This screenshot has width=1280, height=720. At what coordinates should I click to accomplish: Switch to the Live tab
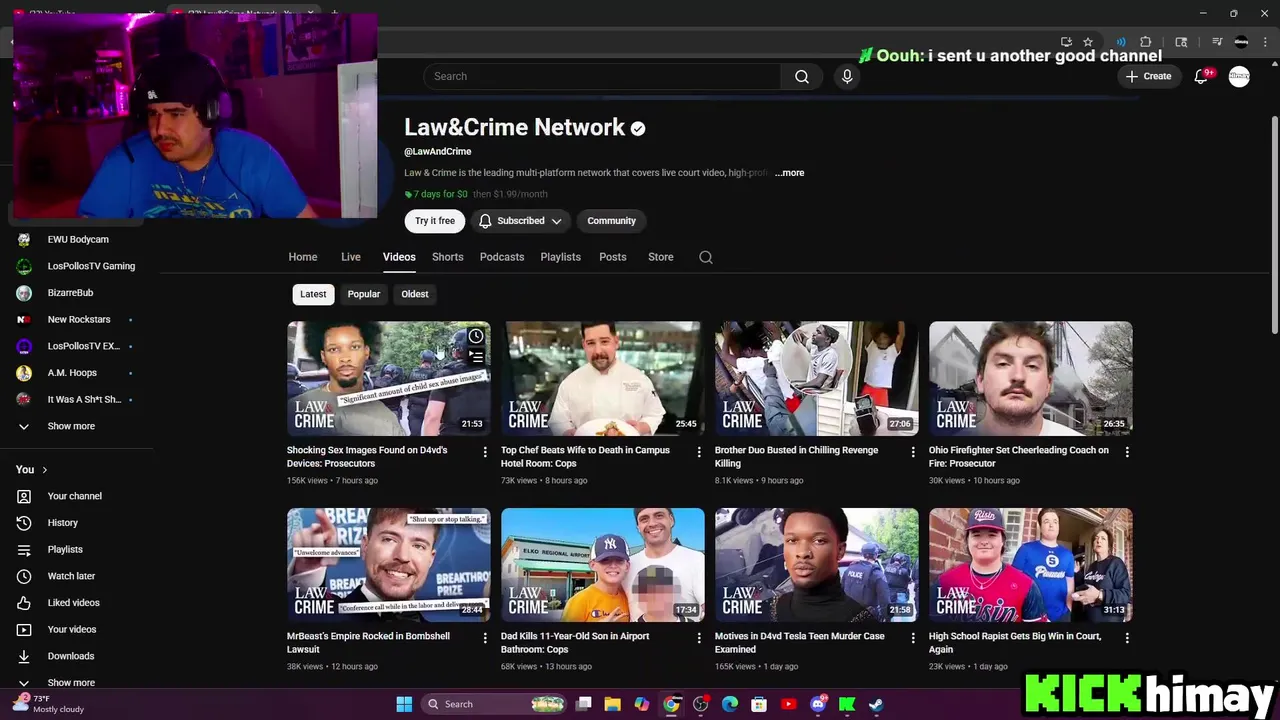point(351,257)
